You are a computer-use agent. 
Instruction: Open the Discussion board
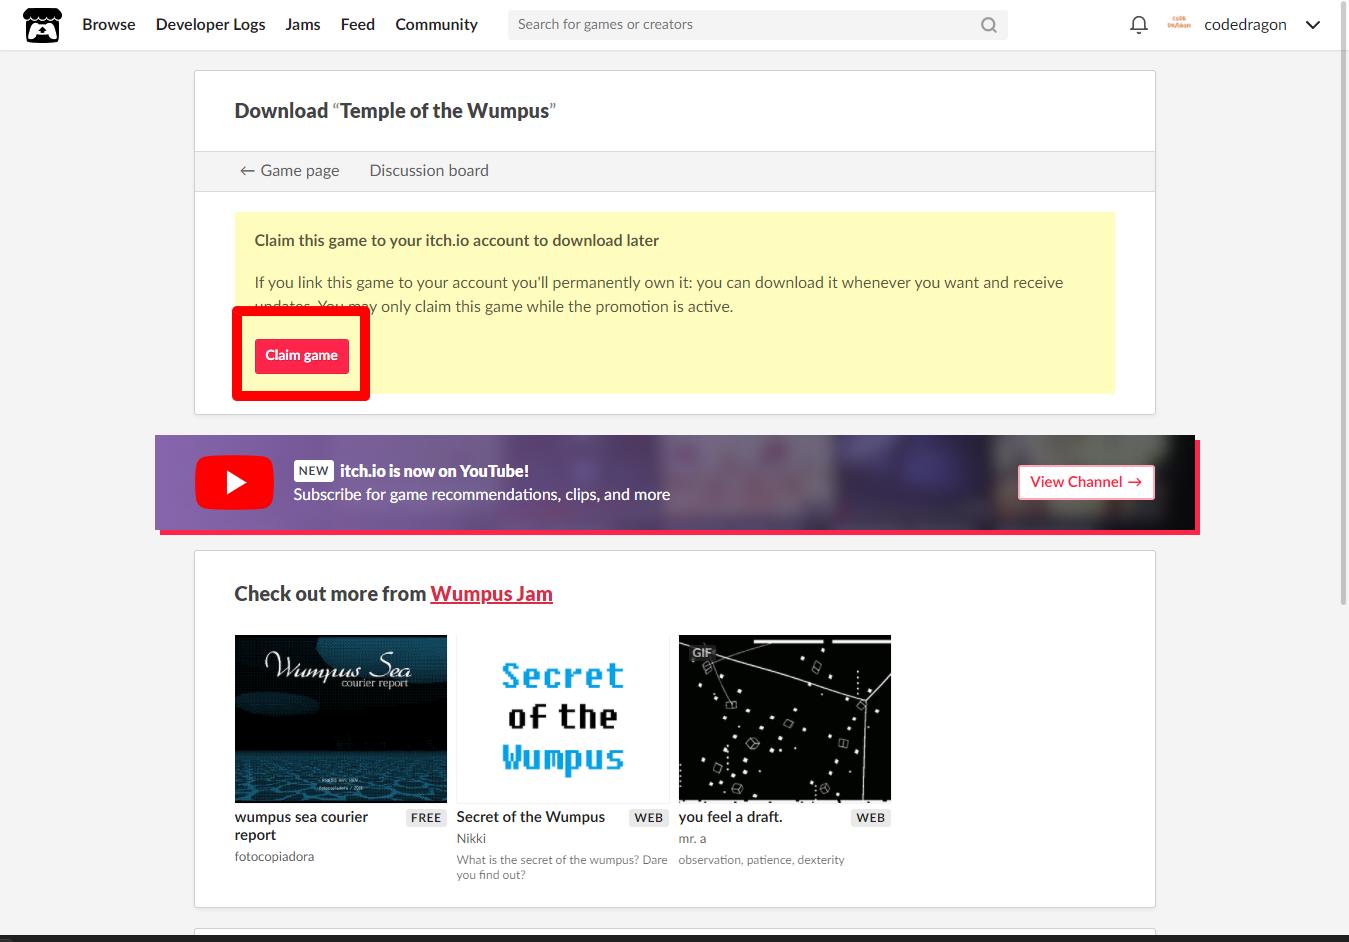click(x=429, y=171)
